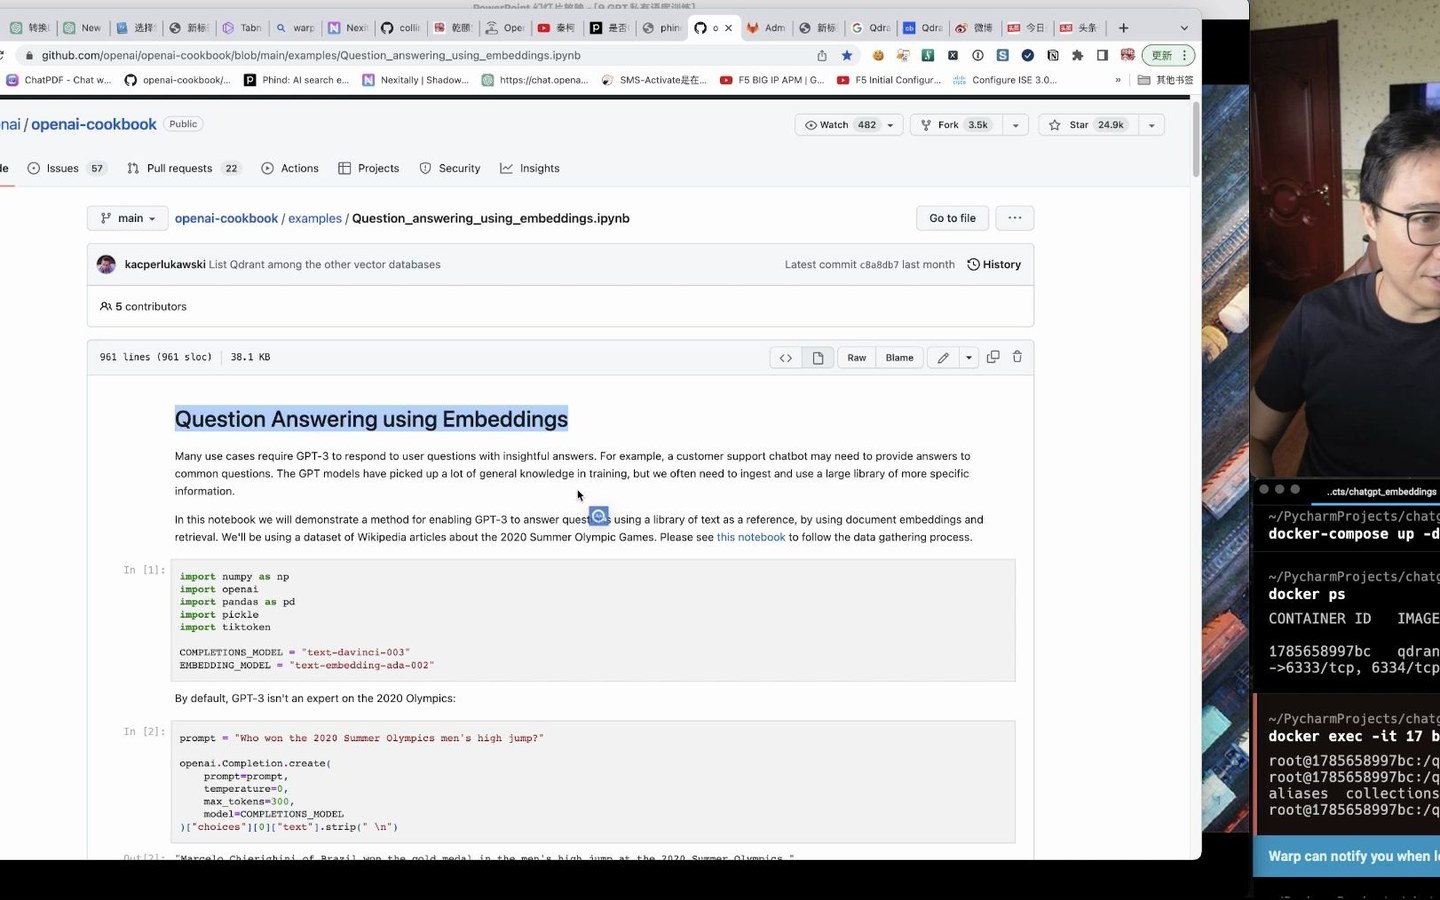1440x900 pixels.
Task: Switch to the Projects tab
Action: (369, 169)
